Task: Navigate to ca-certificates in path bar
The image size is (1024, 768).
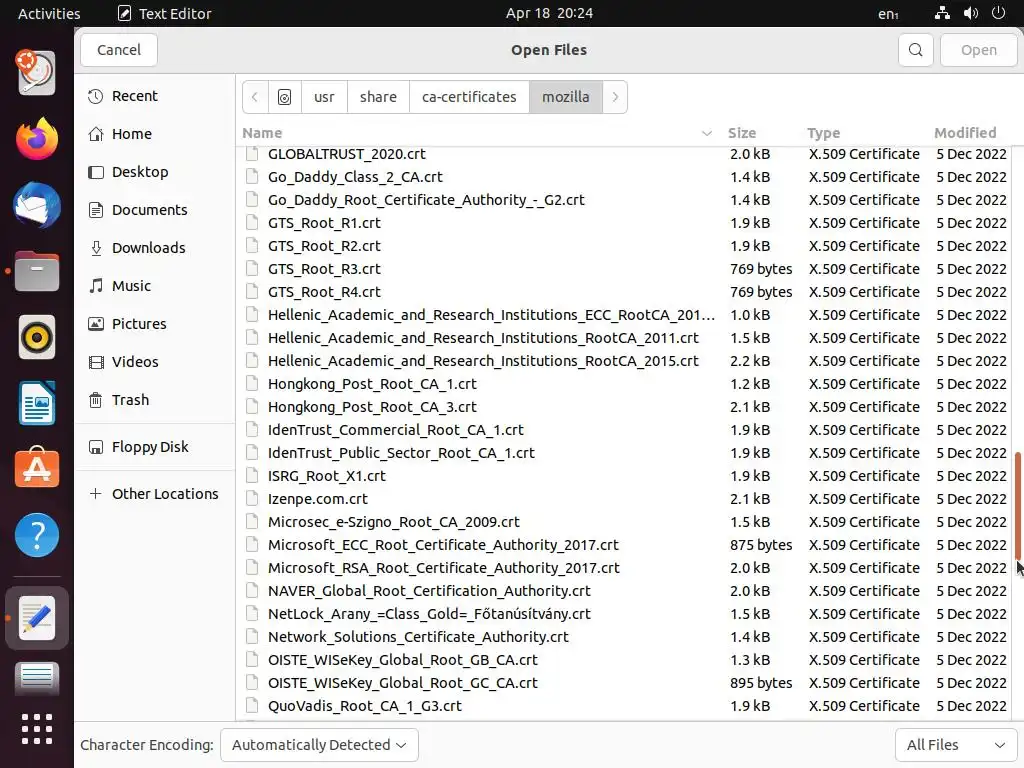Action: pyautogui.click(x=469, y=97)
